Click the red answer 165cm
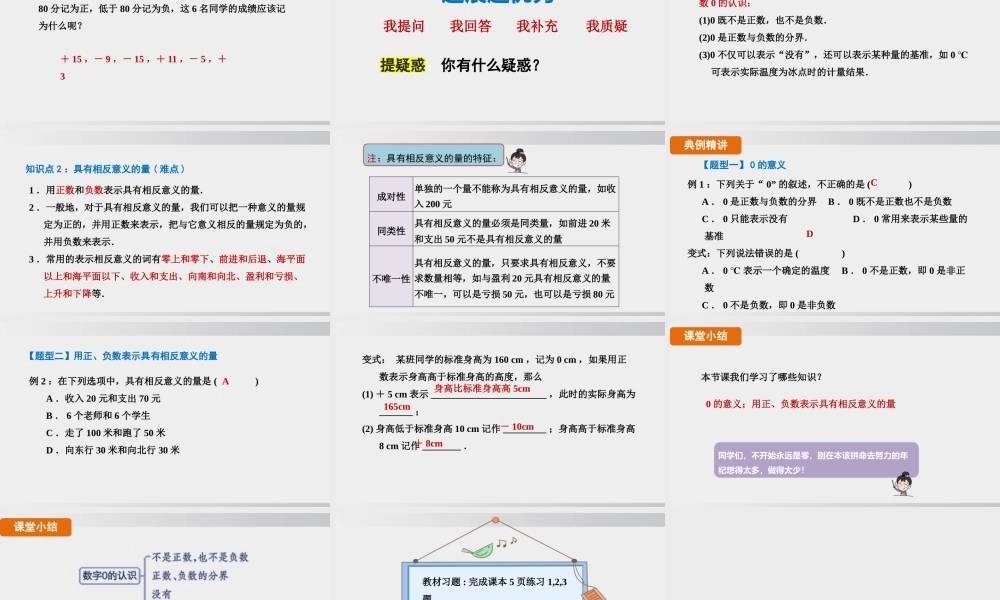The width and height of the screenshot is (1000, 600). (x=397, y=407)
